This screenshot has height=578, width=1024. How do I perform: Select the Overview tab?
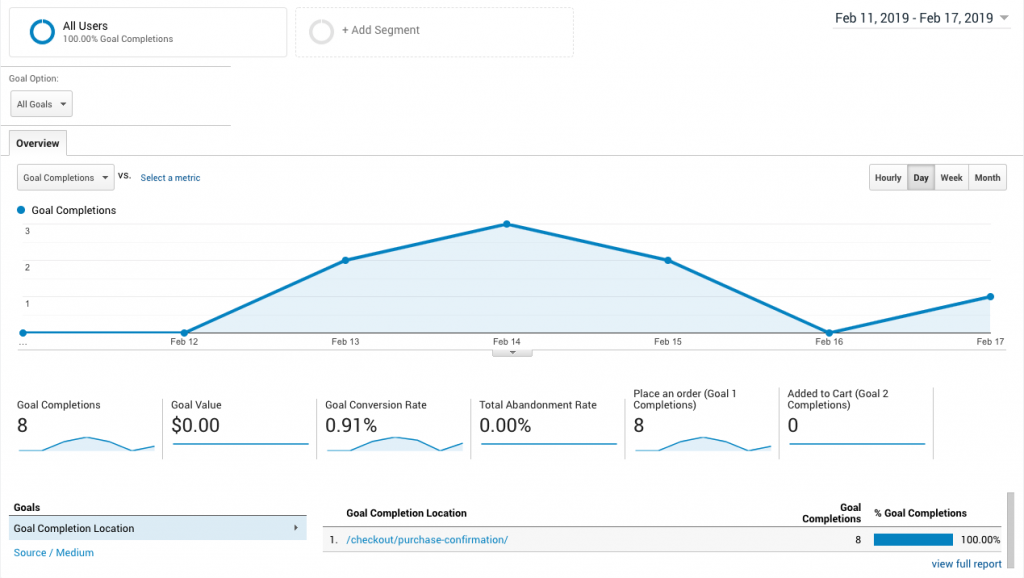[x=37, y=143]
